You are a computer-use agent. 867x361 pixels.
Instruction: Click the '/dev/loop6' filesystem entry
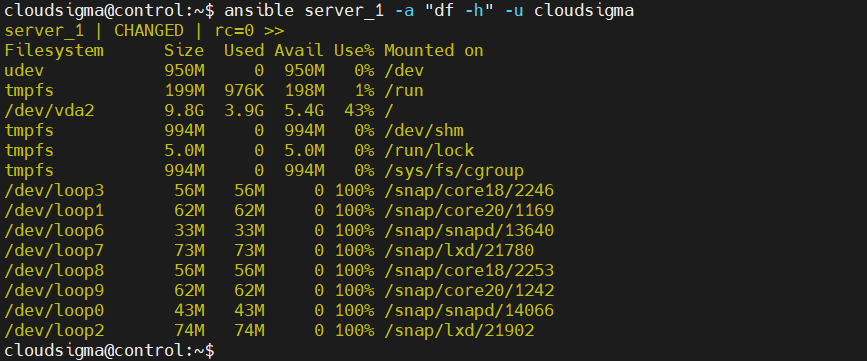54,231
